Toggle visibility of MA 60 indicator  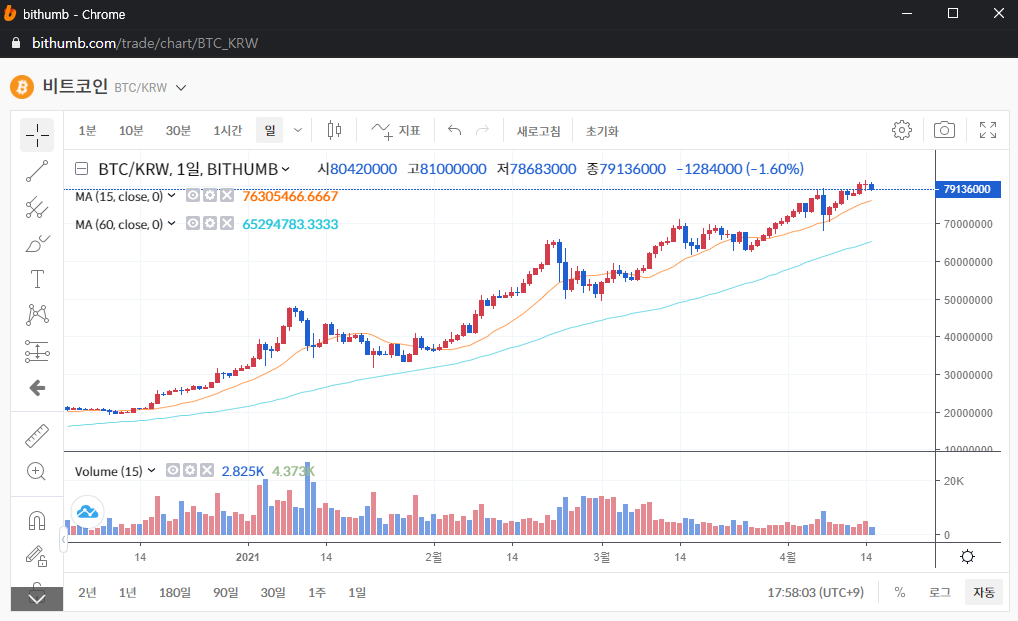click(193, 223)
